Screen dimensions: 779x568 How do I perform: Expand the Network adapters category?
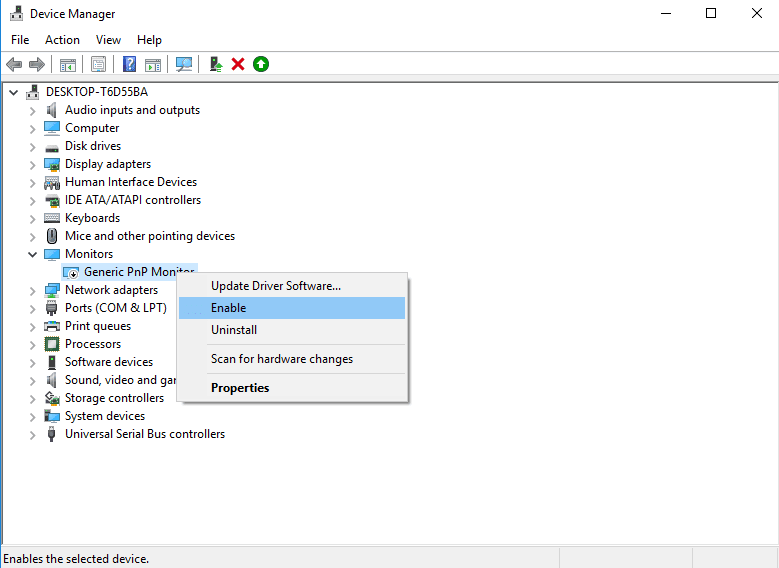[x=32, y=291]
